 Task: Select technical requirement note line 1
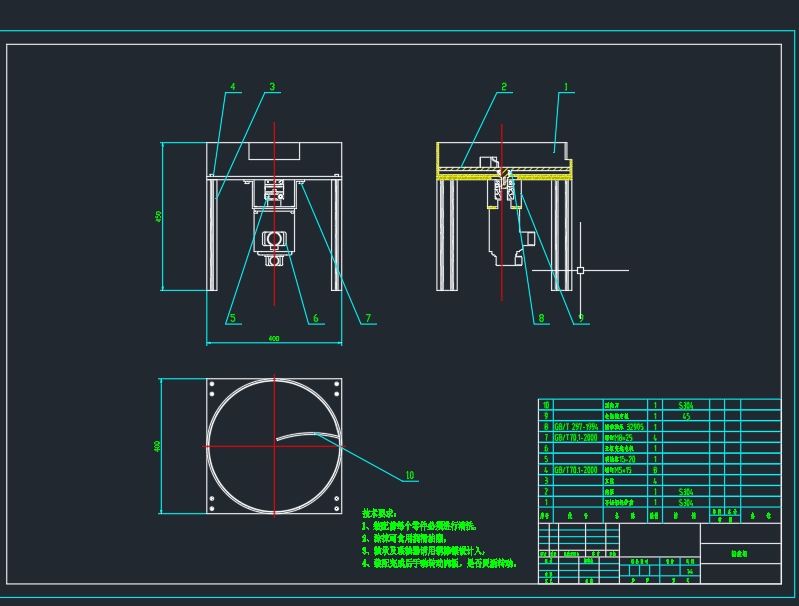(419, 526)
